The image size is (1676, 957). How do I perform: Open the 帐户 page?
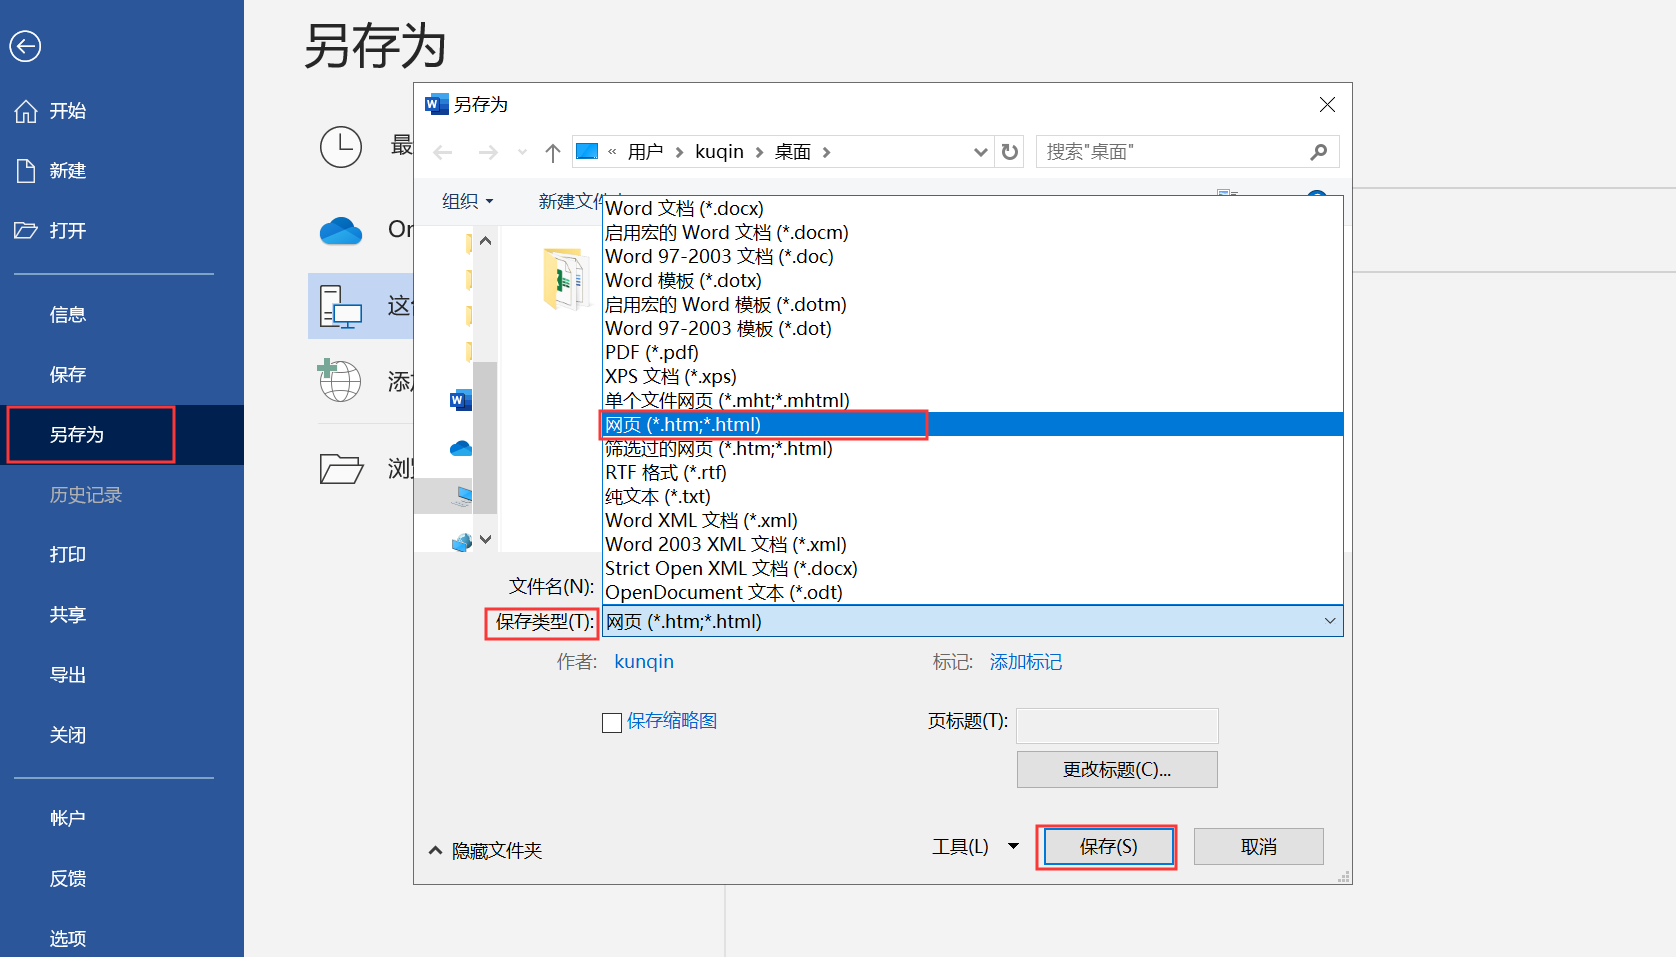68,819
